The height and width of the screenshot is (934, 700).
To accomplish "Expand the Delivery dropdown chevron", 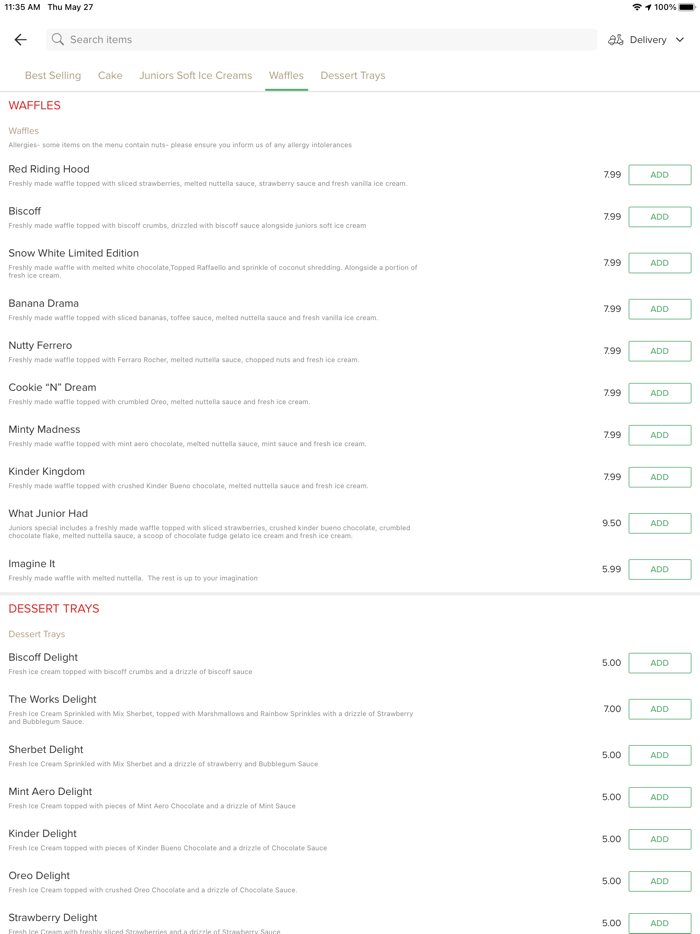I will pos(680,40).
